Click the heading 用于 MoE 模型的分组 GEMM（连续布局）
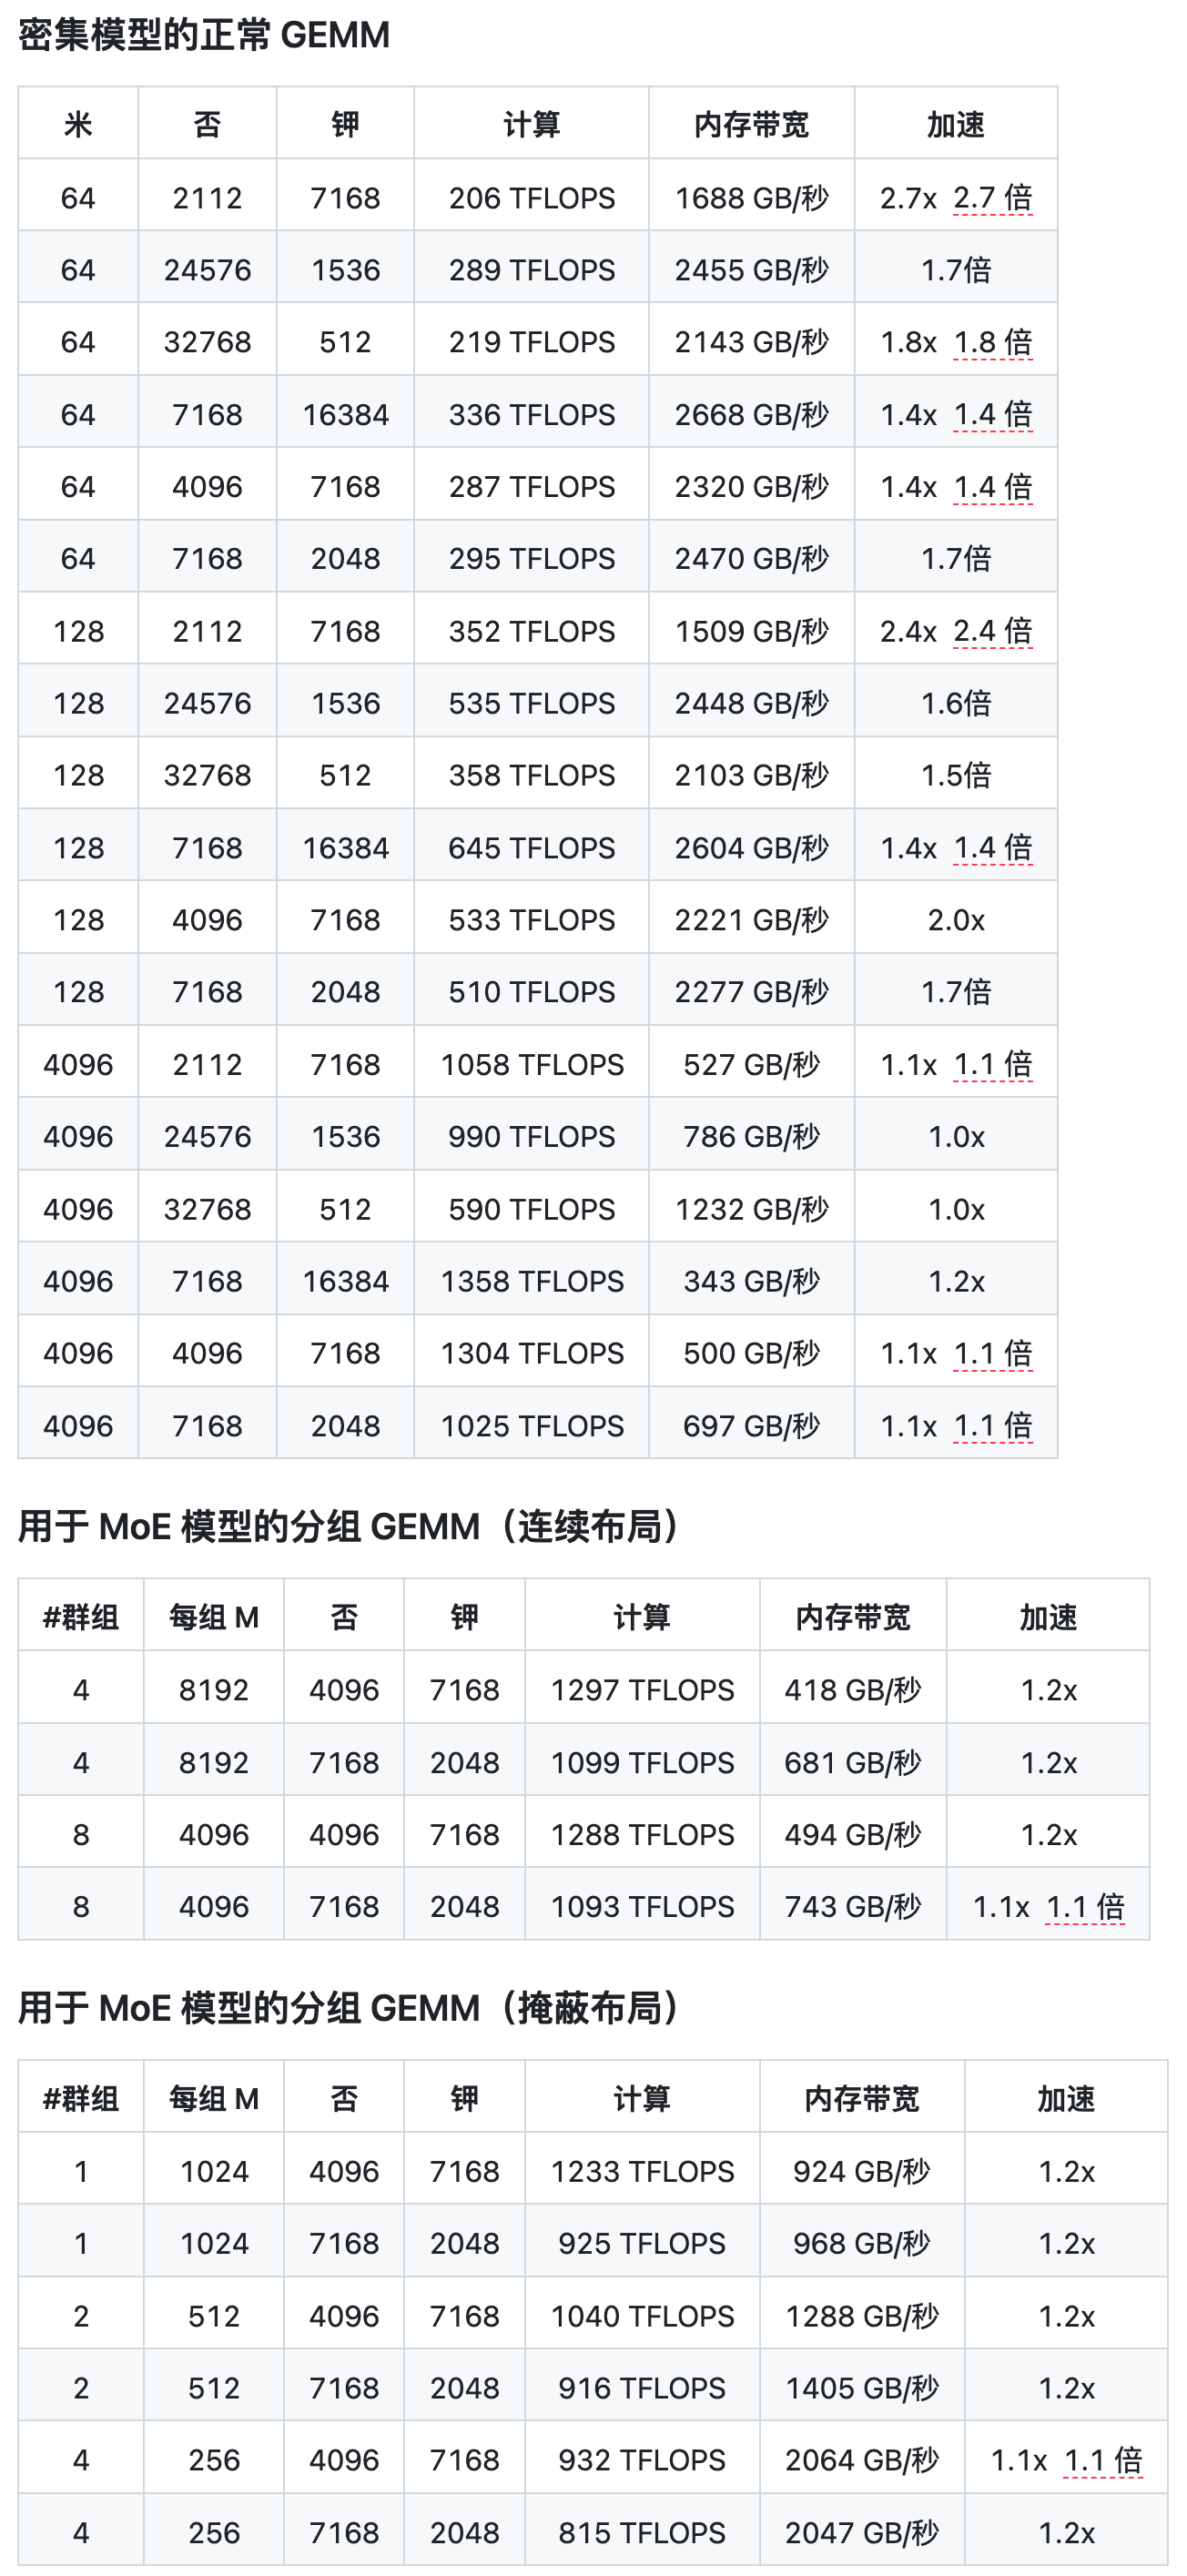Screen dimensions: 1187x2576 pyautogui.click(x=350, y=1527)
